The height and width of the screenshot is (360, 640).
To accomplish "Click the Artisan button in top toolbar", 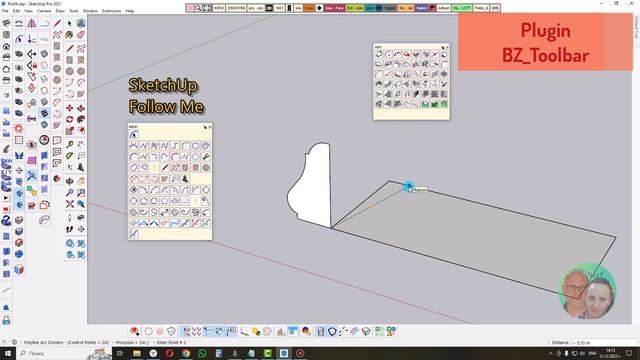I will click(444, 8).
